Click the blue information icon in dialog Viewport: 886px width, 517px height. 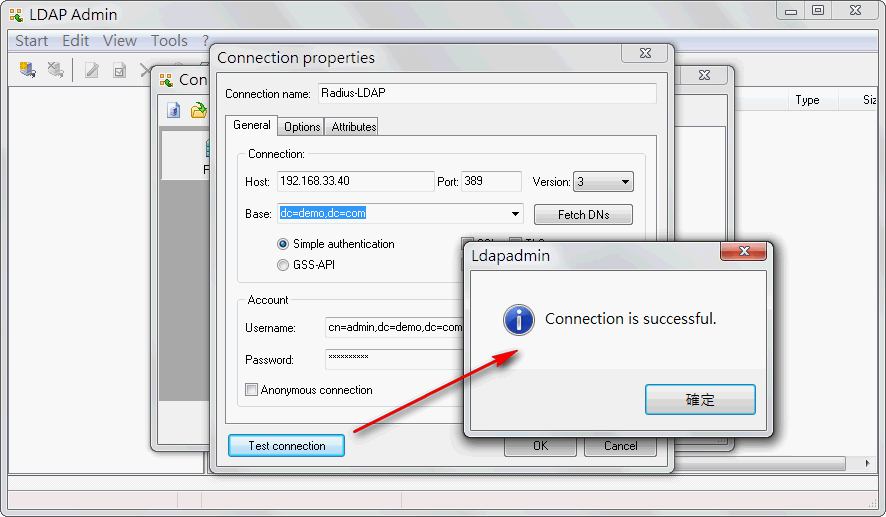click(x=519, y=320)
